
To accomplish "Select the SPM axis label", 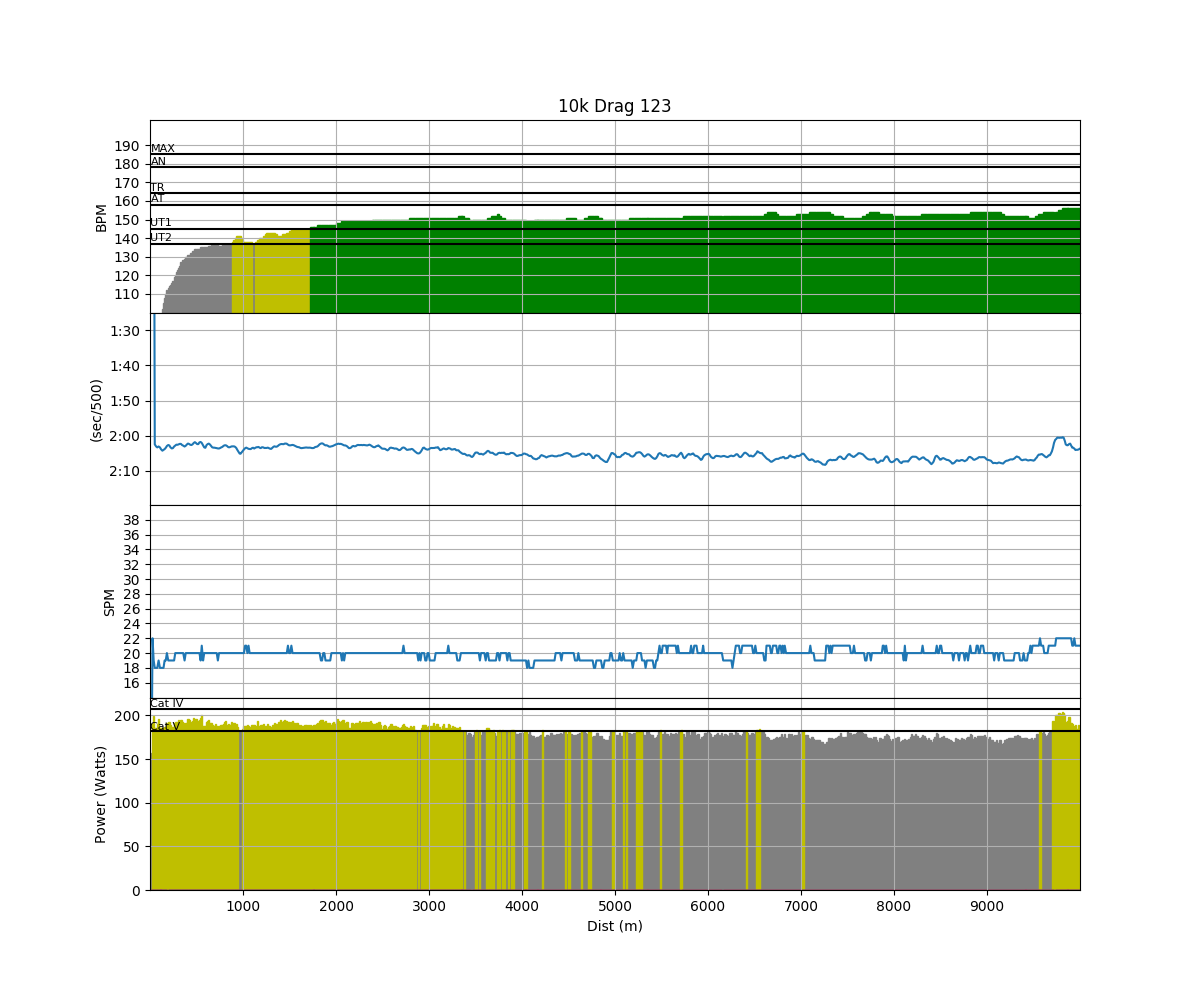I will coord(110,602).
